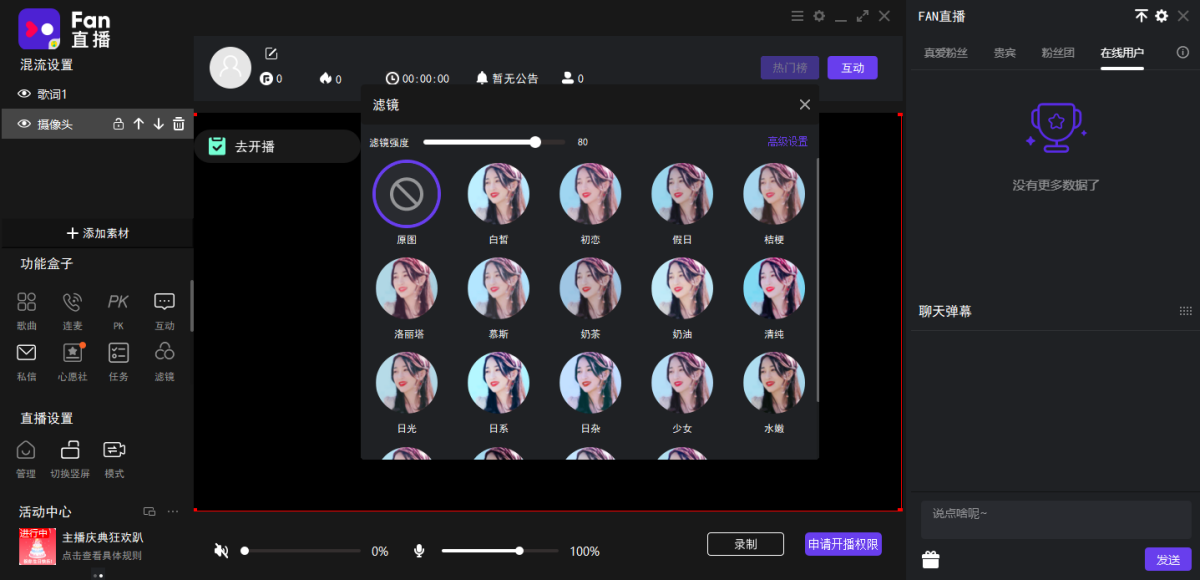Viewport: 1200px width, 580px height.
Task: Open the 任务 tasks icon
Action: pos(117,352)
